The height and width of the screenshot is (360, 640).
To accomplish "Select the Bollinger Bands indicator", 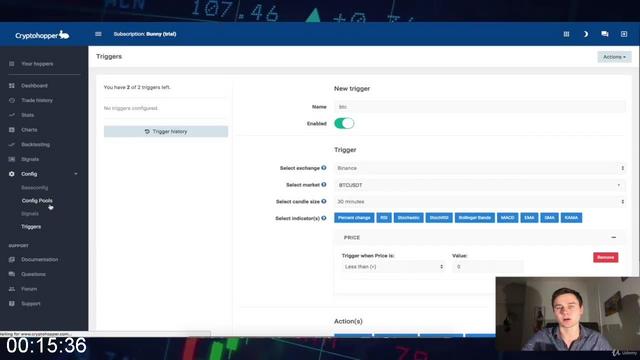I will pos(474,218).
